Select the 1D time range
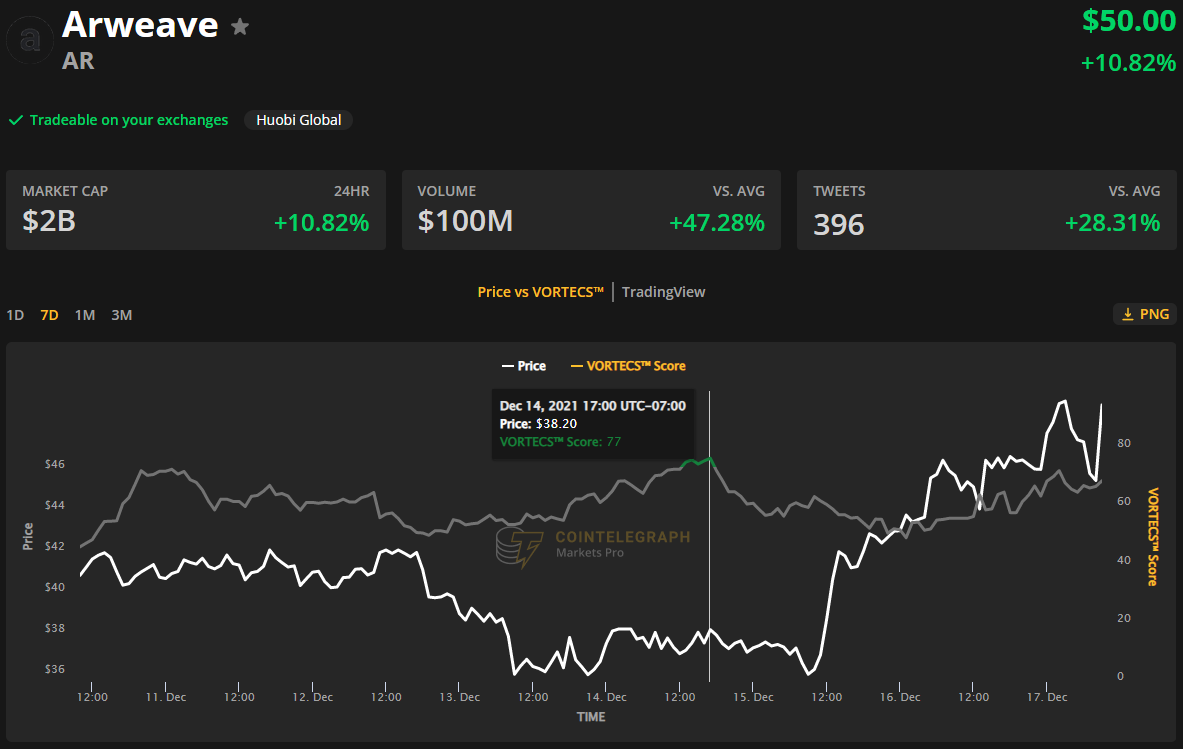The width and height of the screenshot is (1183, 749). pyautogui.click(x=15, y=314)
